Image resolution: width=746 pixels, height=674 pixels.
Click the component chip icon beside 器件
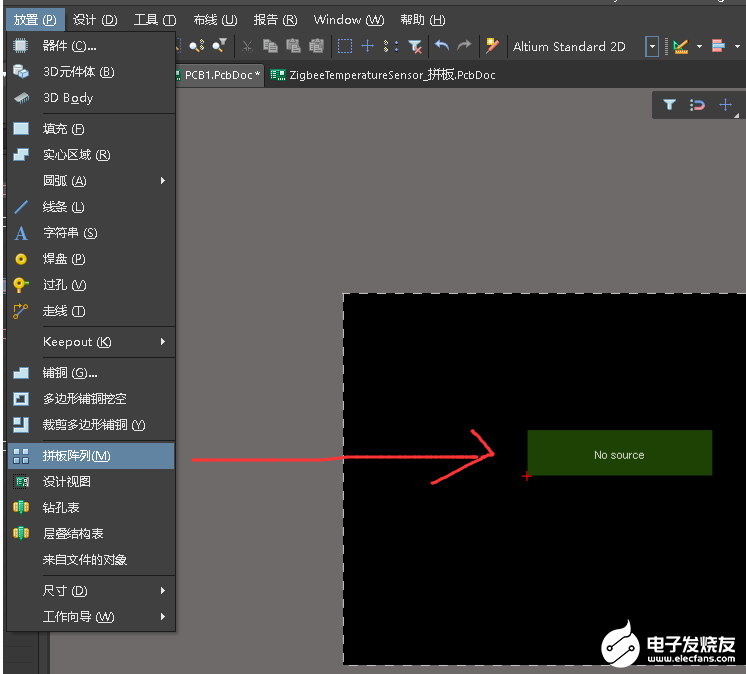(20, 46)
